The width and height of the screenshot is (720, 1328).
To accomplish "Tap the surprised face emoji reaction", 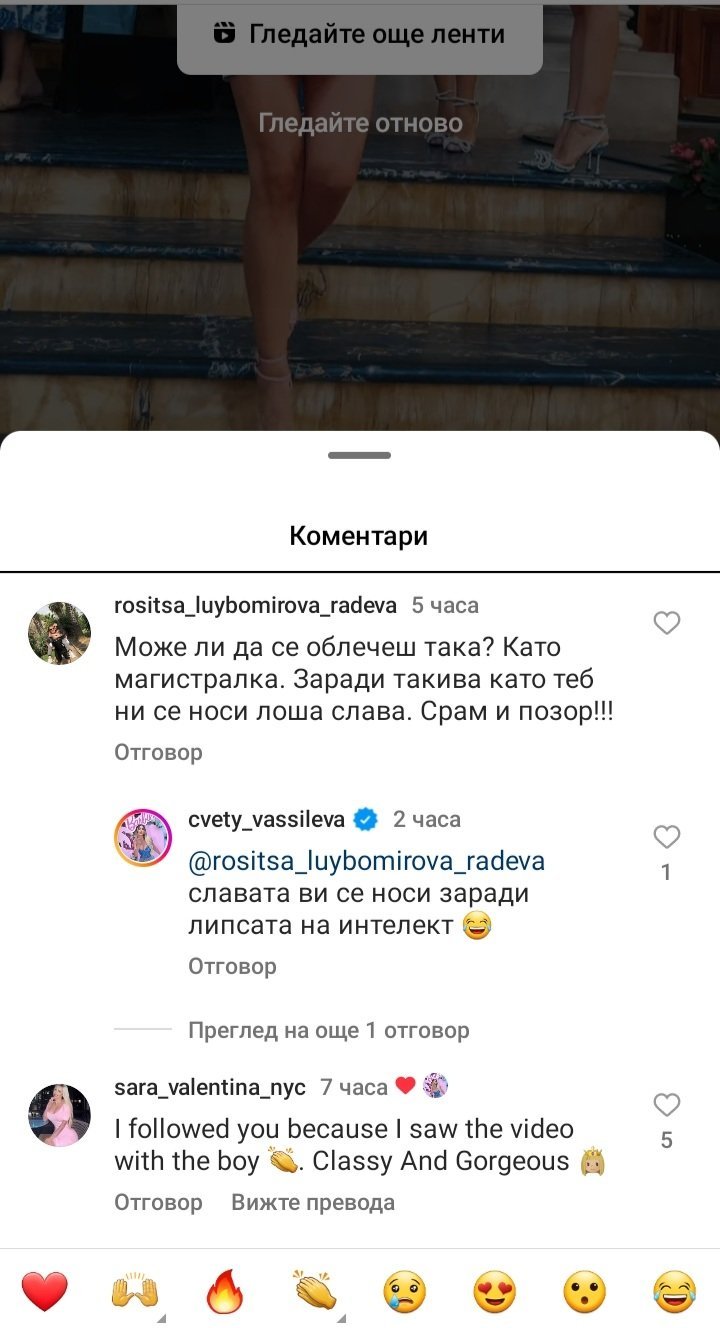I will pyautogui.click(x=585, y=1291).
